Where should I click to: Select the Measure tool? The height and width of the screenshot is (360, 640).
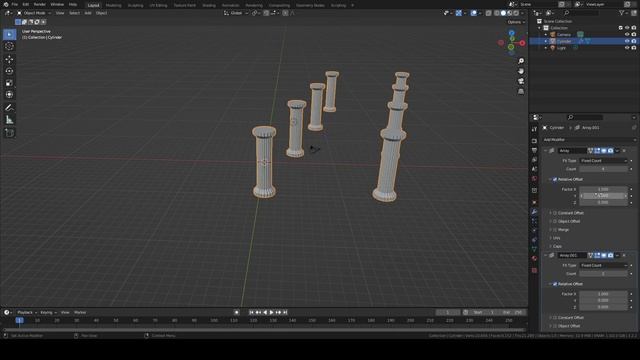coord(9,120)
